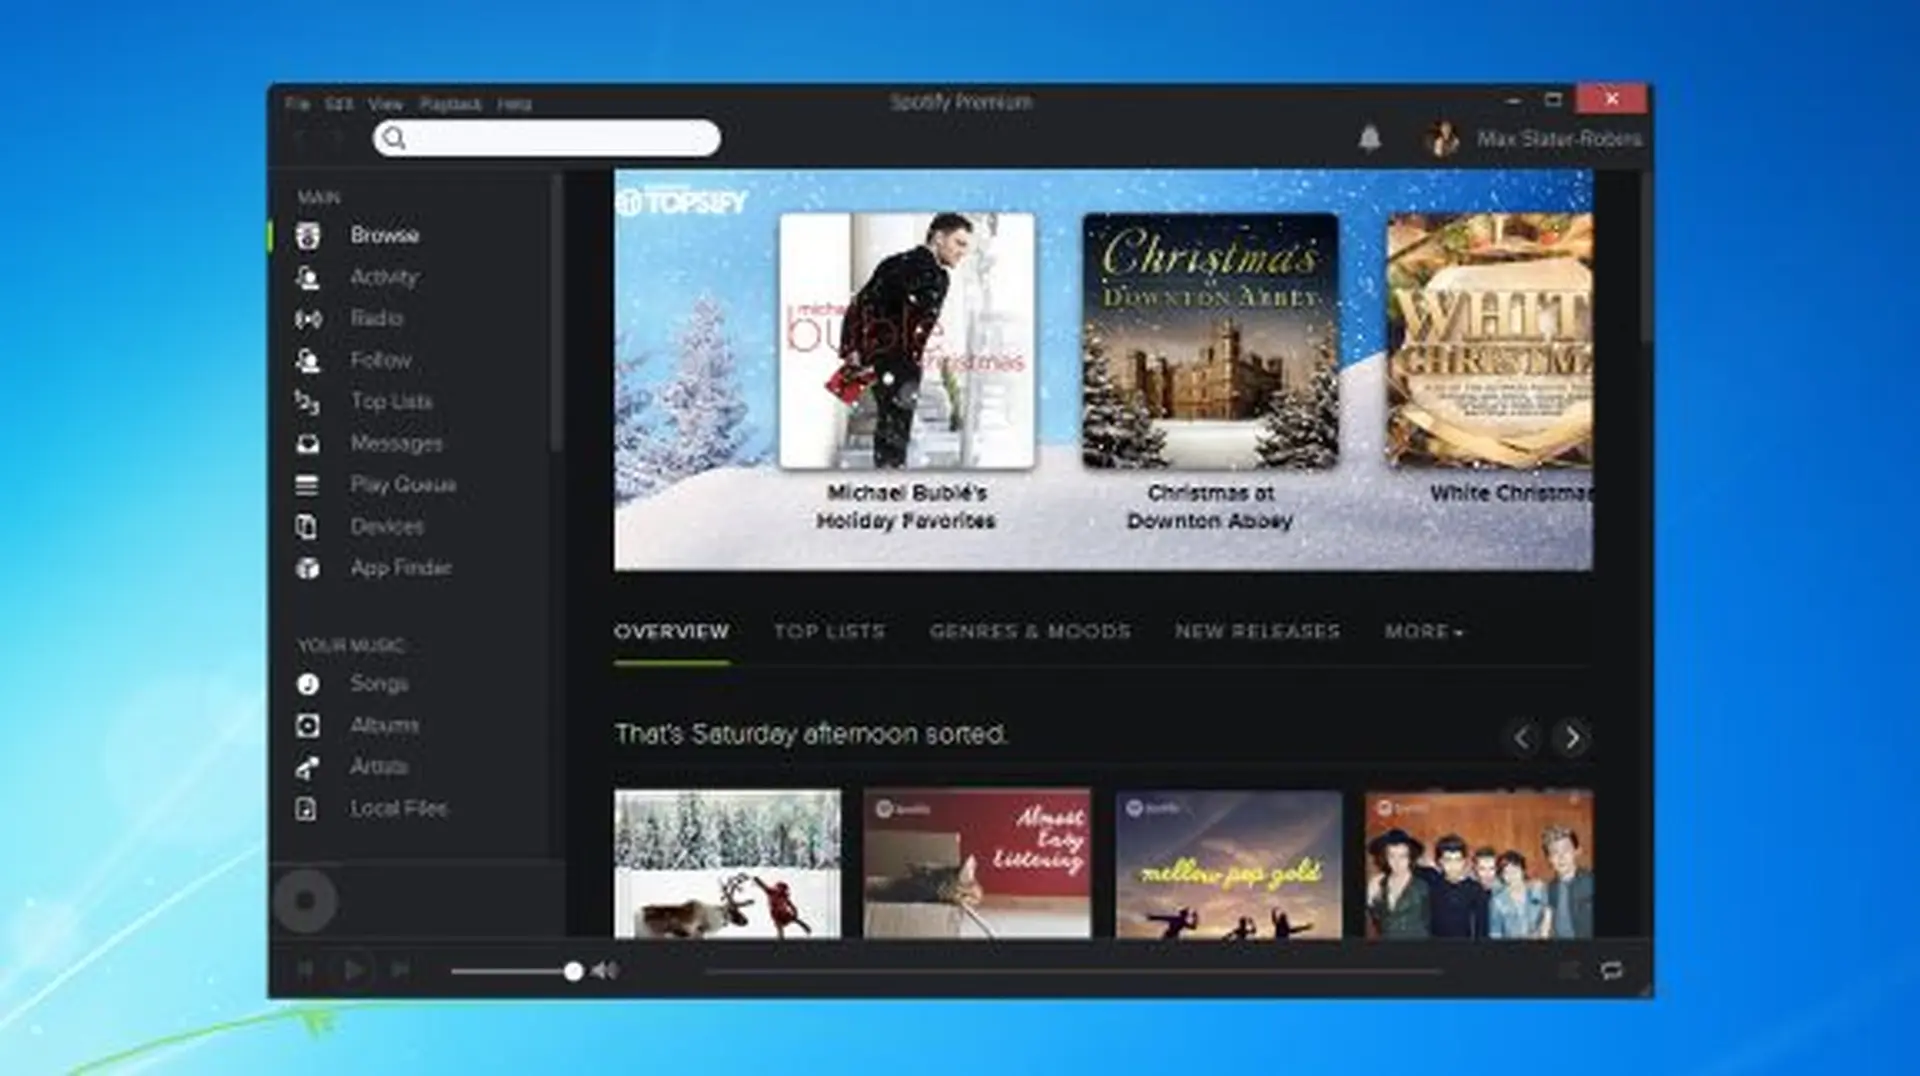Image resolution: width=1920 pixels, height=1076 pixels.
Task: Click the Activity icon in sidebar
Action: point(308,278)
